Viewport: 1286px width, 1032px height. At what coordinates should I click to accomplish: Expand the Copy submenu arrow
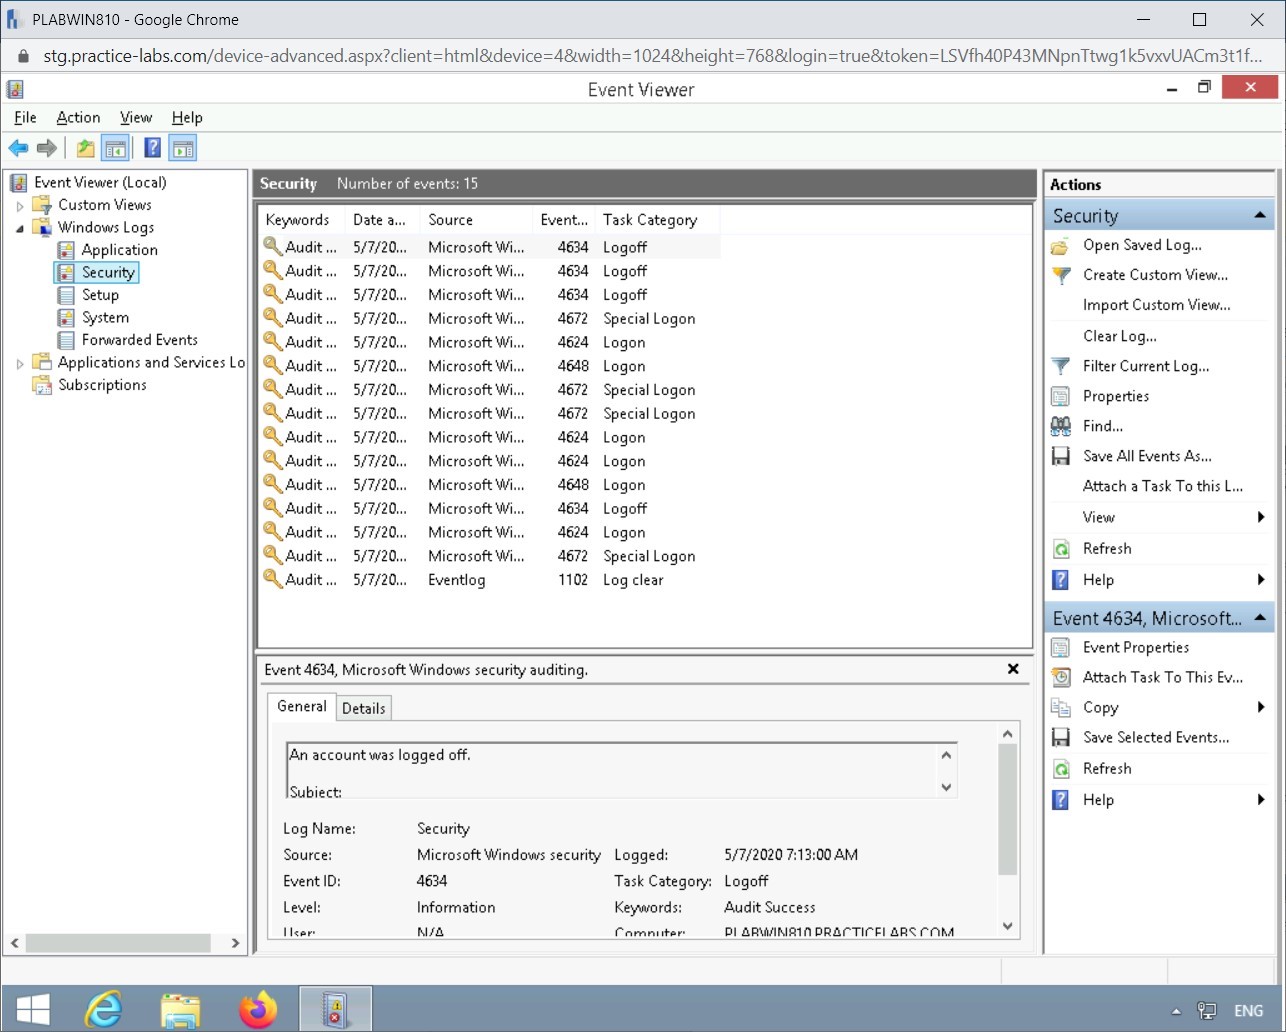pyautogui.click(x=1262, y=707)
